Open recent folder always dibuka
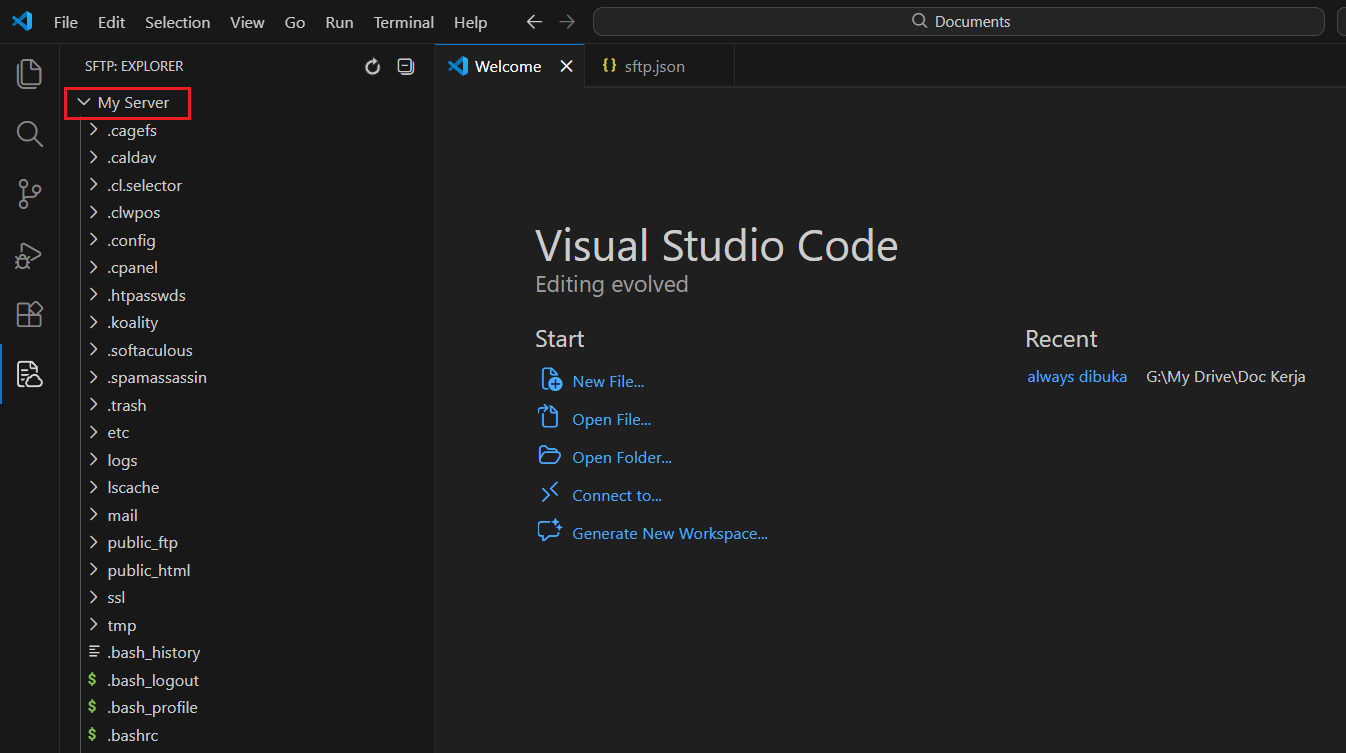 pos(1076,377)
